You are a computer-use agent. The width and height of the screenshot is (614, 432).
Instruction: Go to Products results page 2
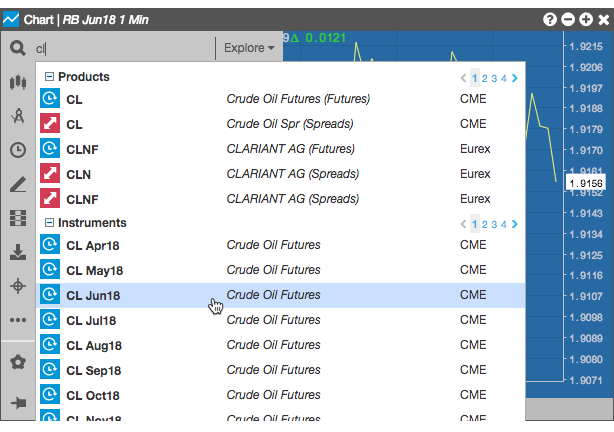484,78
